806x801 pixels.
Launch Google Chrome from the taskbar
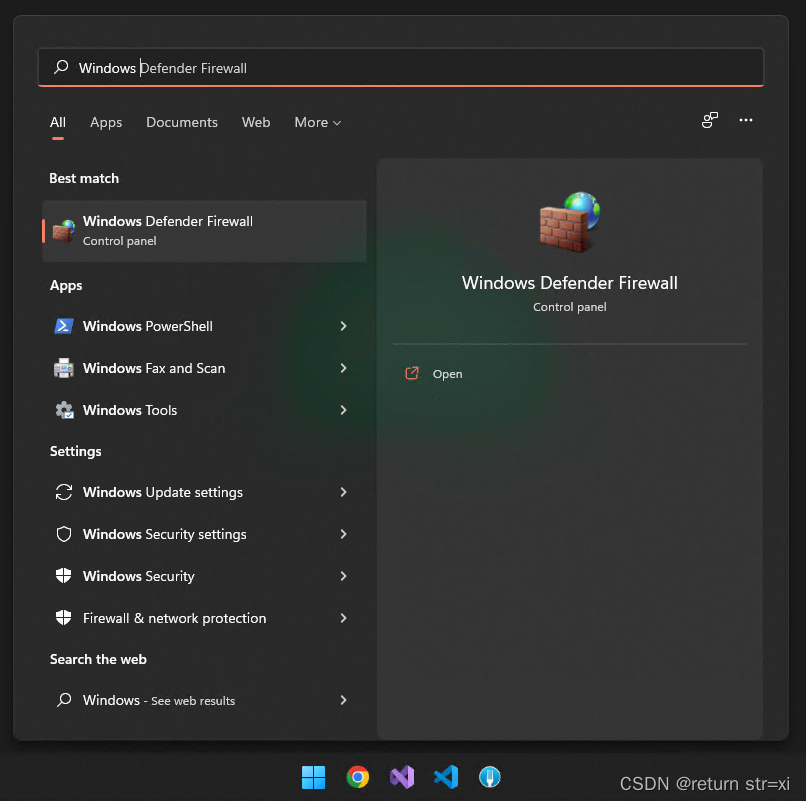pos(357,777)
